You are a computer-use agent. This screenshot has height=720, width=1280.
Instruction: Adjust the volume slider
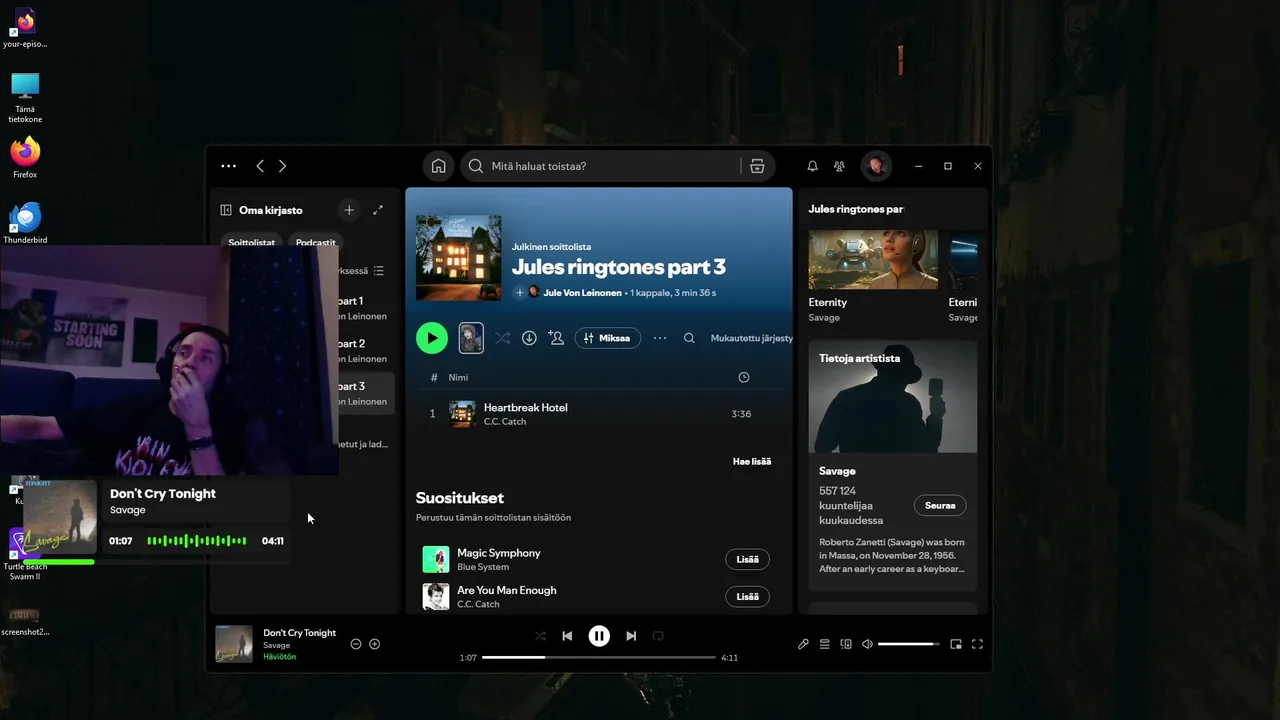click(909, 644)
